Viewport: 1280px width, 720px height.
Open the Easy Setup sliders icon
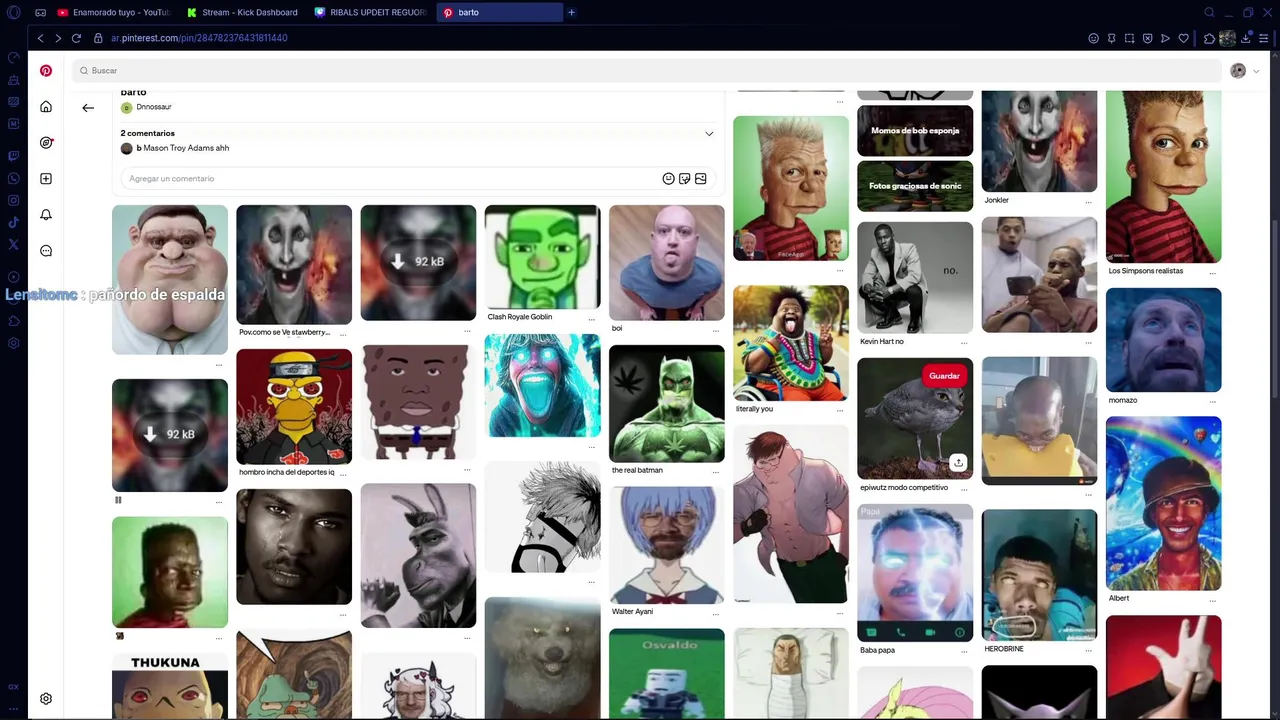coord(1264,38)
